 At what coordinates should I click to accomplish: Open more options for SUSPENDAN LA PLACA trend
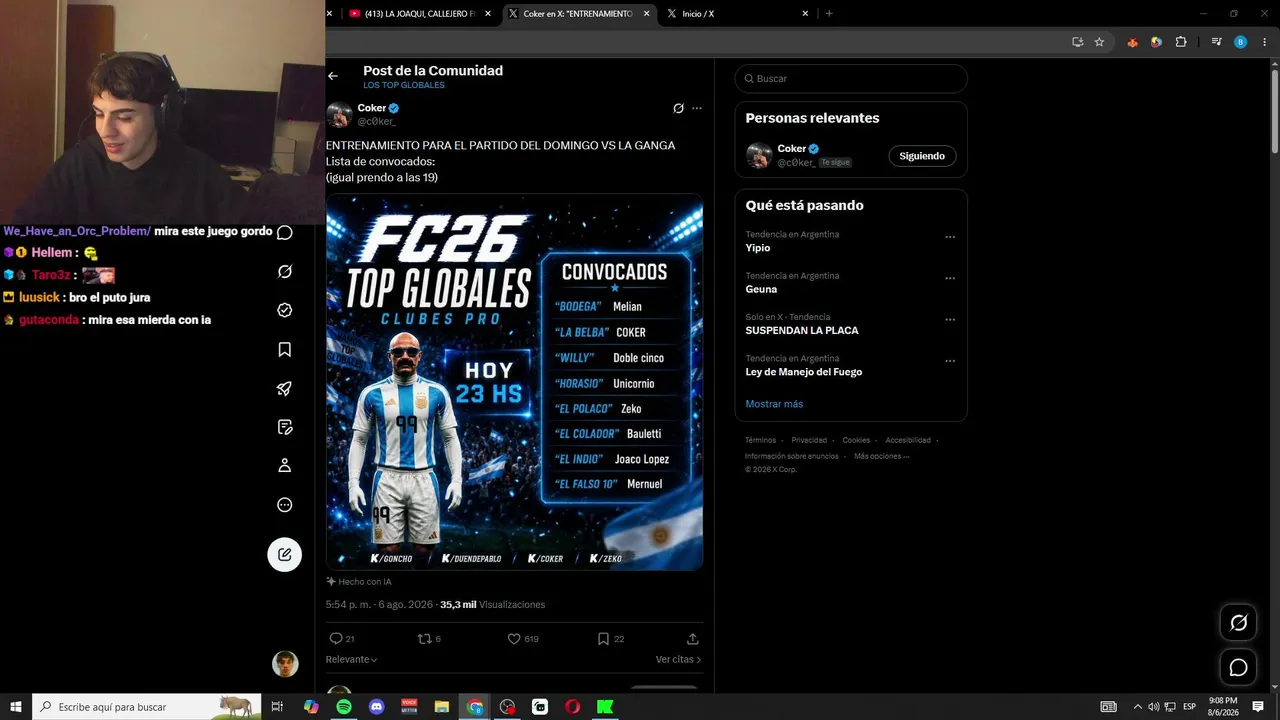[x=950, y=320]
